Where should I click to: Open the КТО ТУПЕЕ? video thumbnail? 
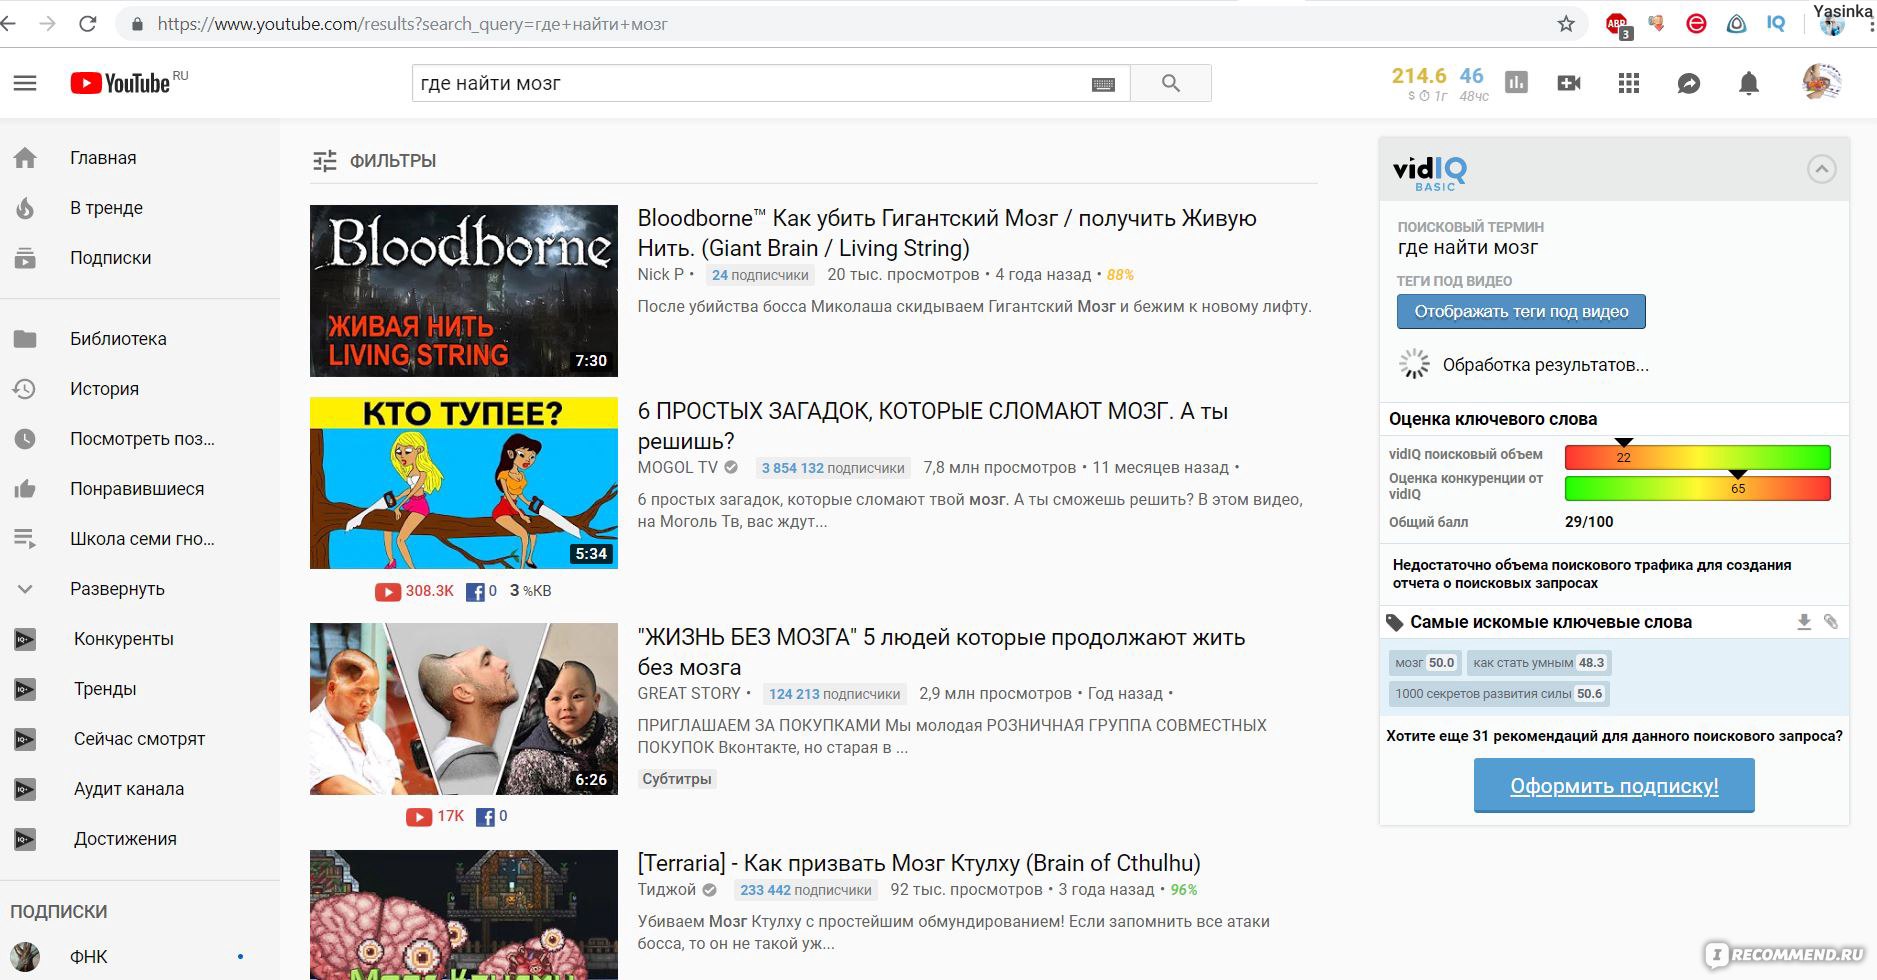click(464, 483)
